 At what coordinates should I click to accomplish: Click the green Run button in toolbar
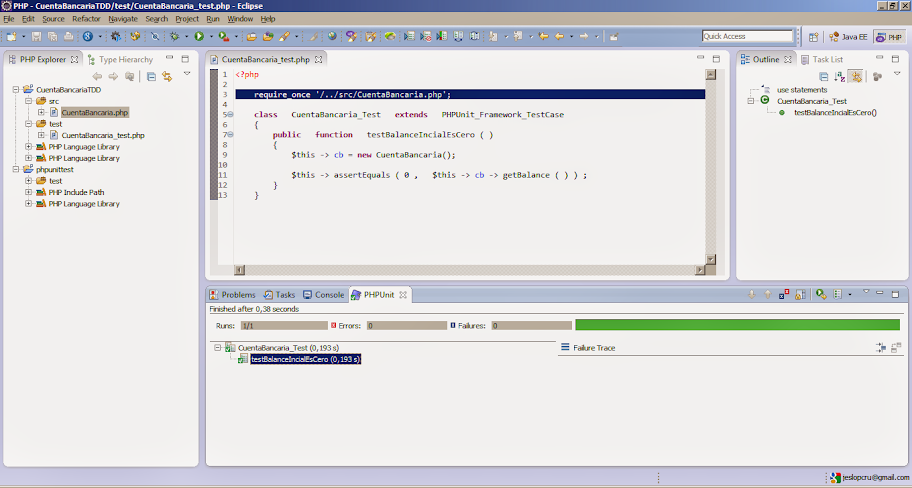coord(199,37)
